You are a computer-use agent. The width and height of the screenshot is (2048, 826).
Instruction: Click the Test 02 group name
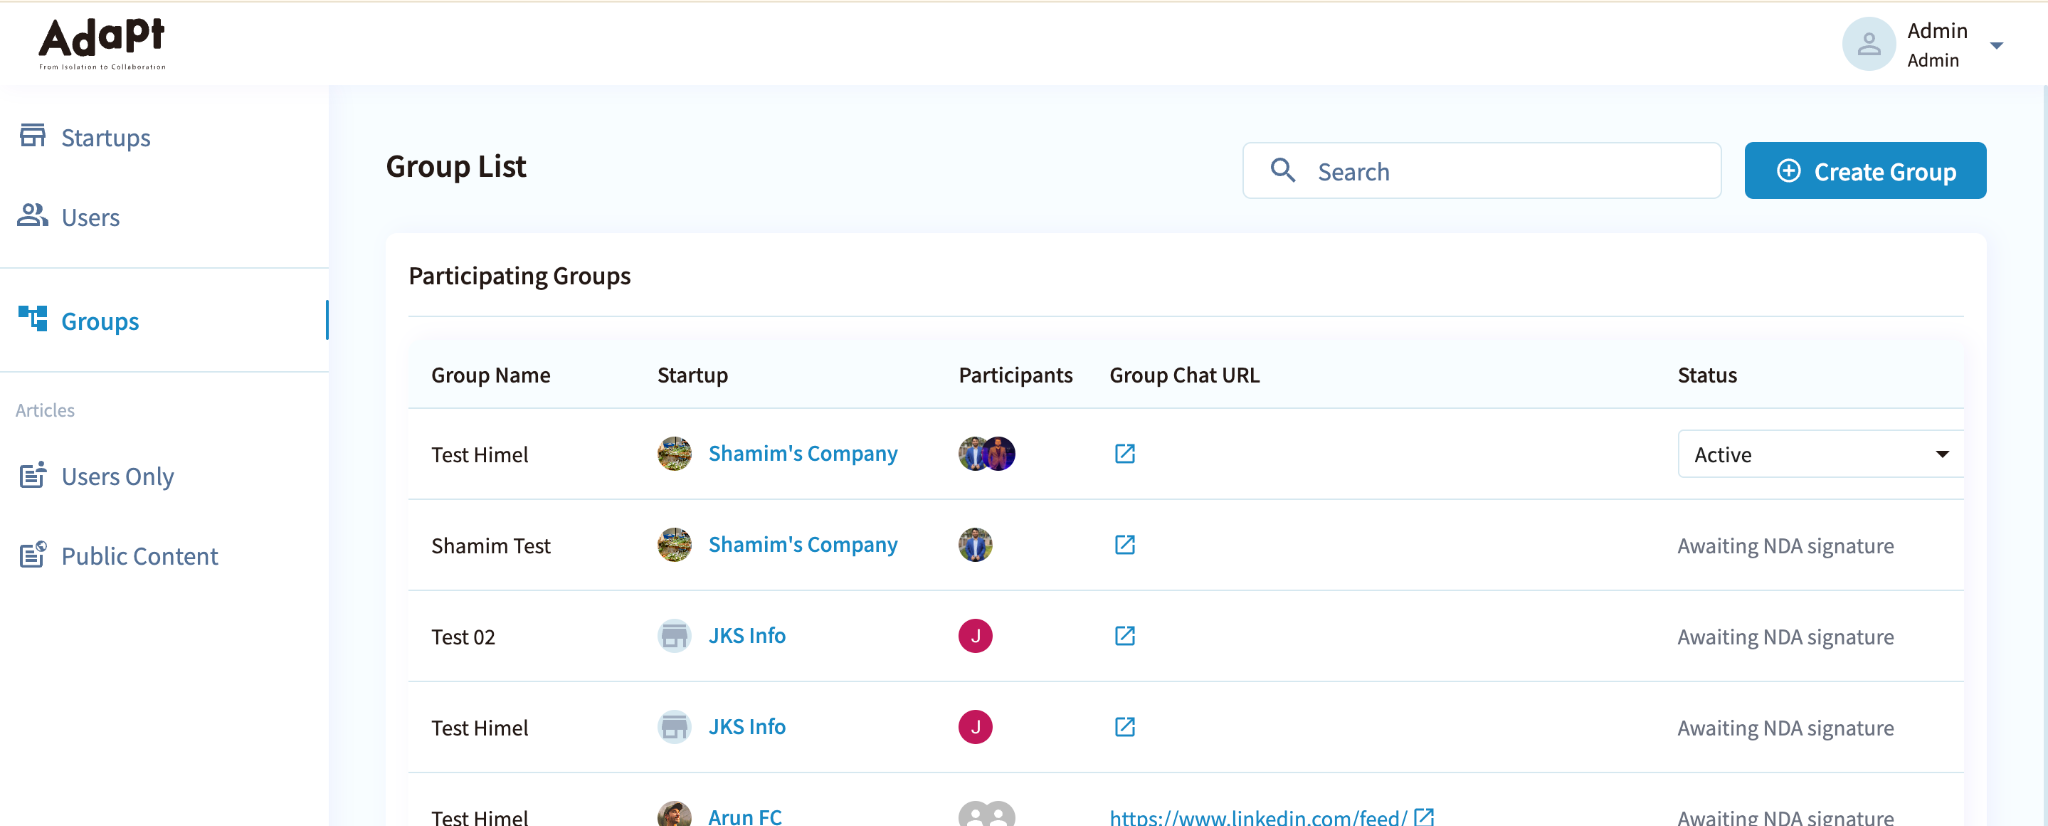point(464,637)
